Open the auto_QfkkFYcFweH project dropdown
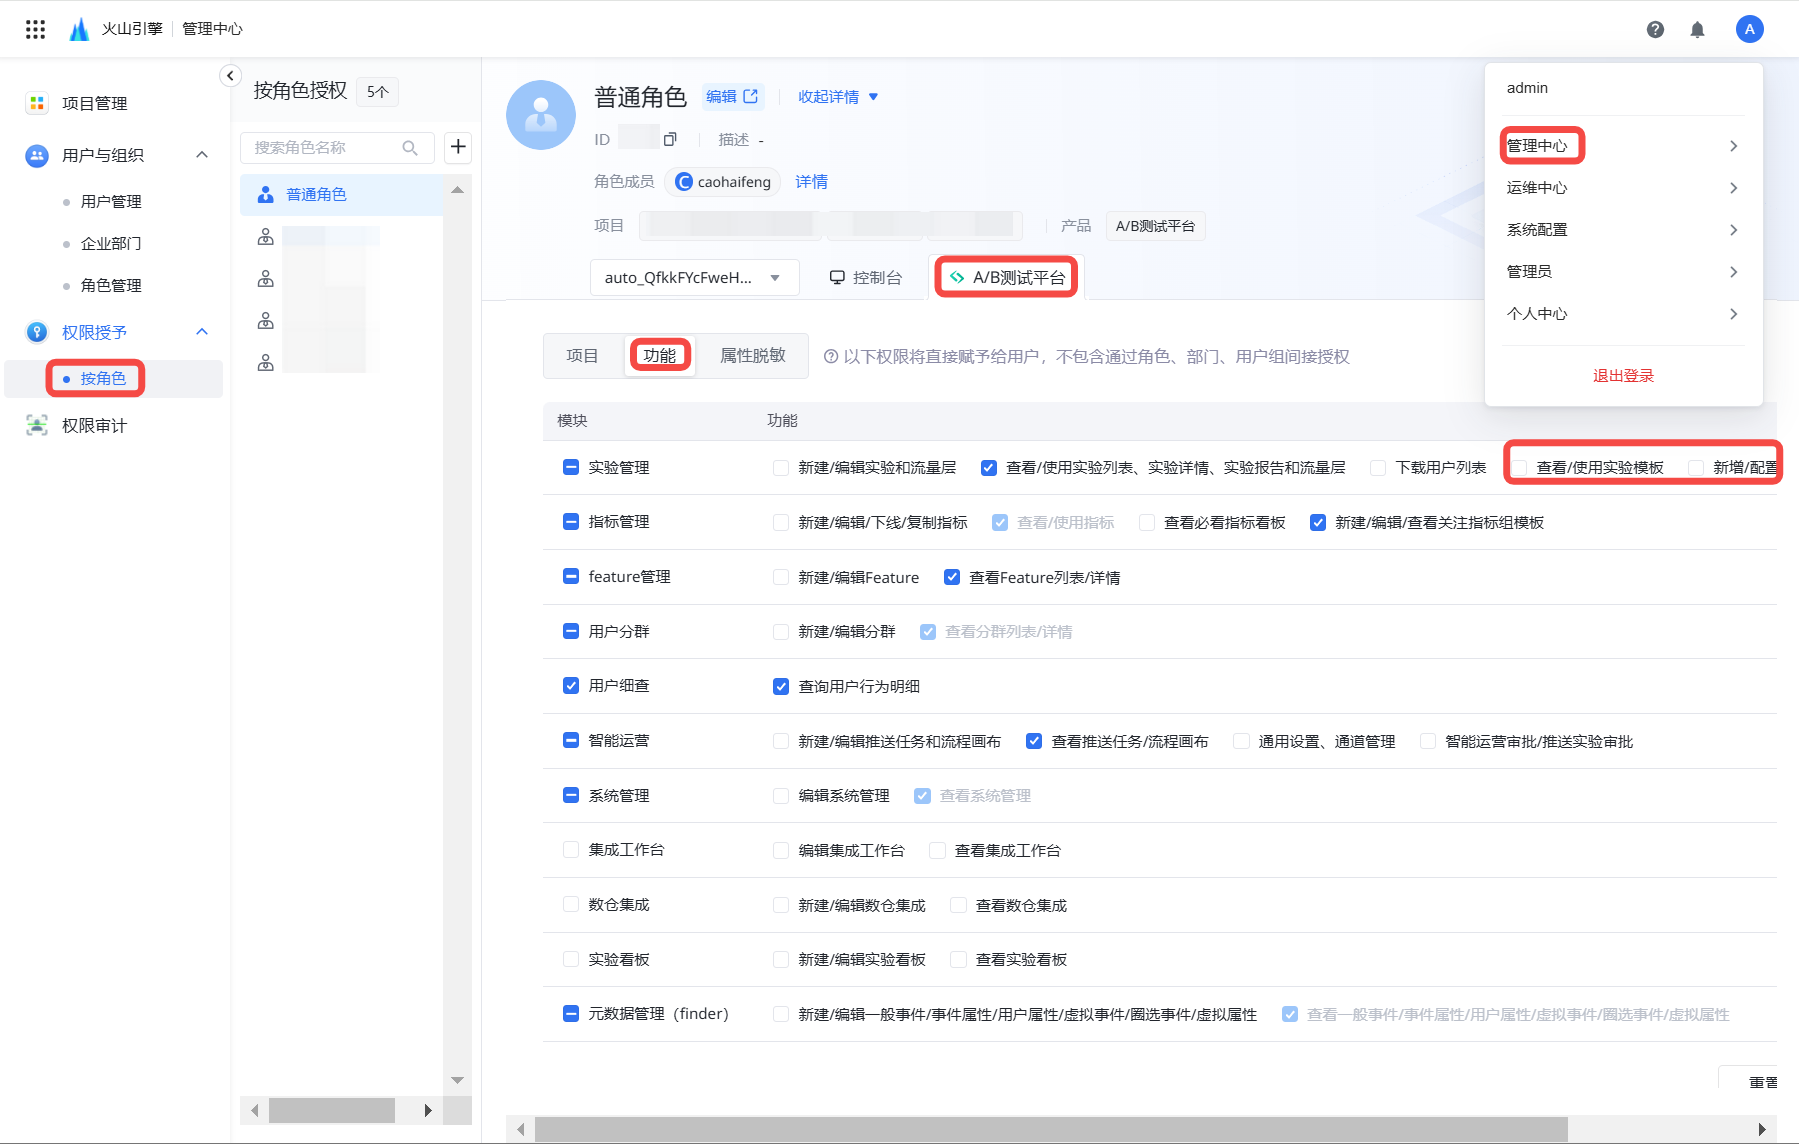1799x1144 pixels. tap(694, 277)
